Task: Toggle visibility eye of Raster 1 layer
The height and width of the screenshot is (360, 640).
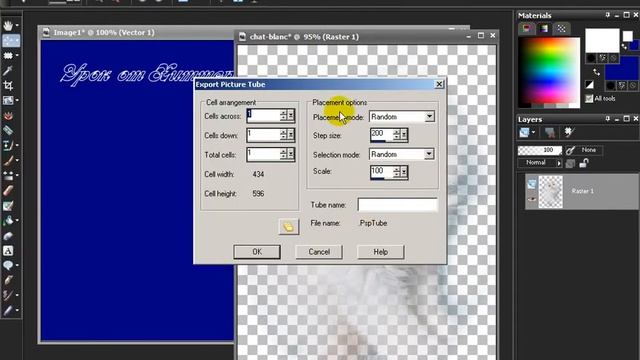Action: pos(531,200)
